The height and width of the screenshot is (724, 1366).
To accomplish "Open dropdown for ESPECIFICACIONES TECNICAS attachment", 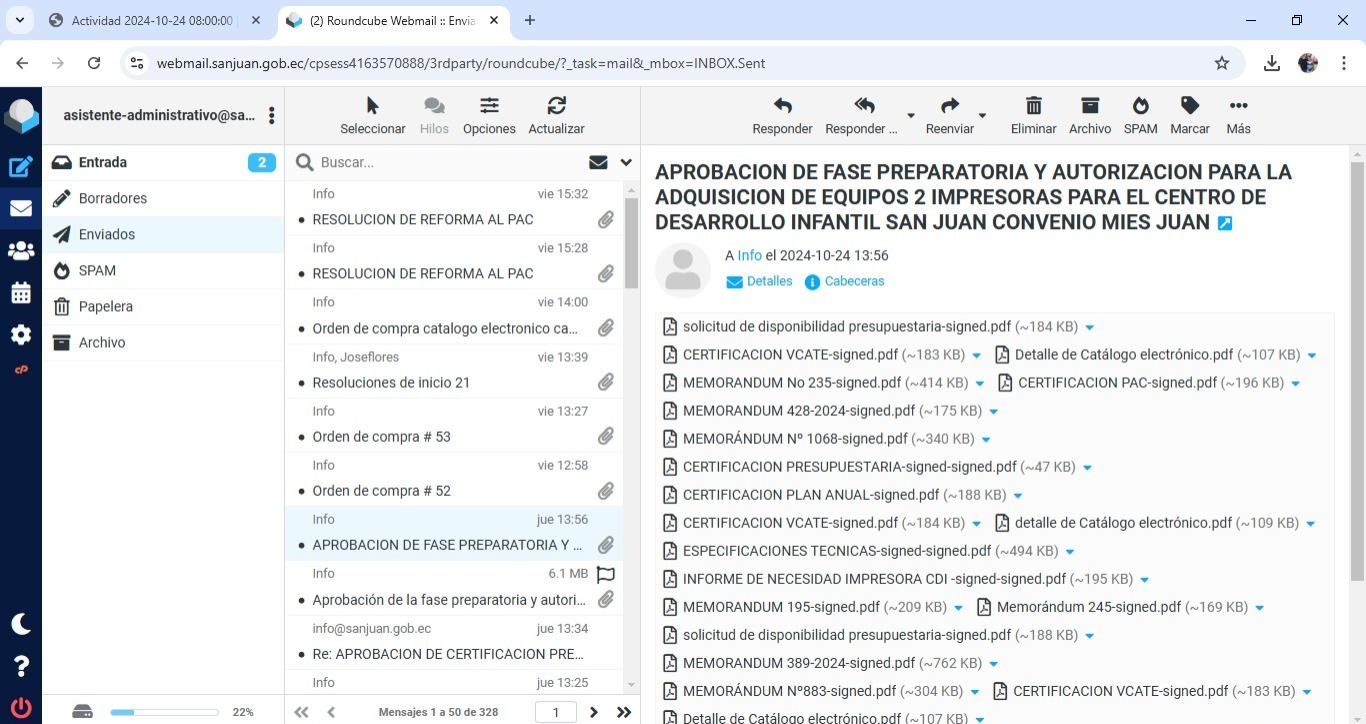I will tap(1070, 552).
